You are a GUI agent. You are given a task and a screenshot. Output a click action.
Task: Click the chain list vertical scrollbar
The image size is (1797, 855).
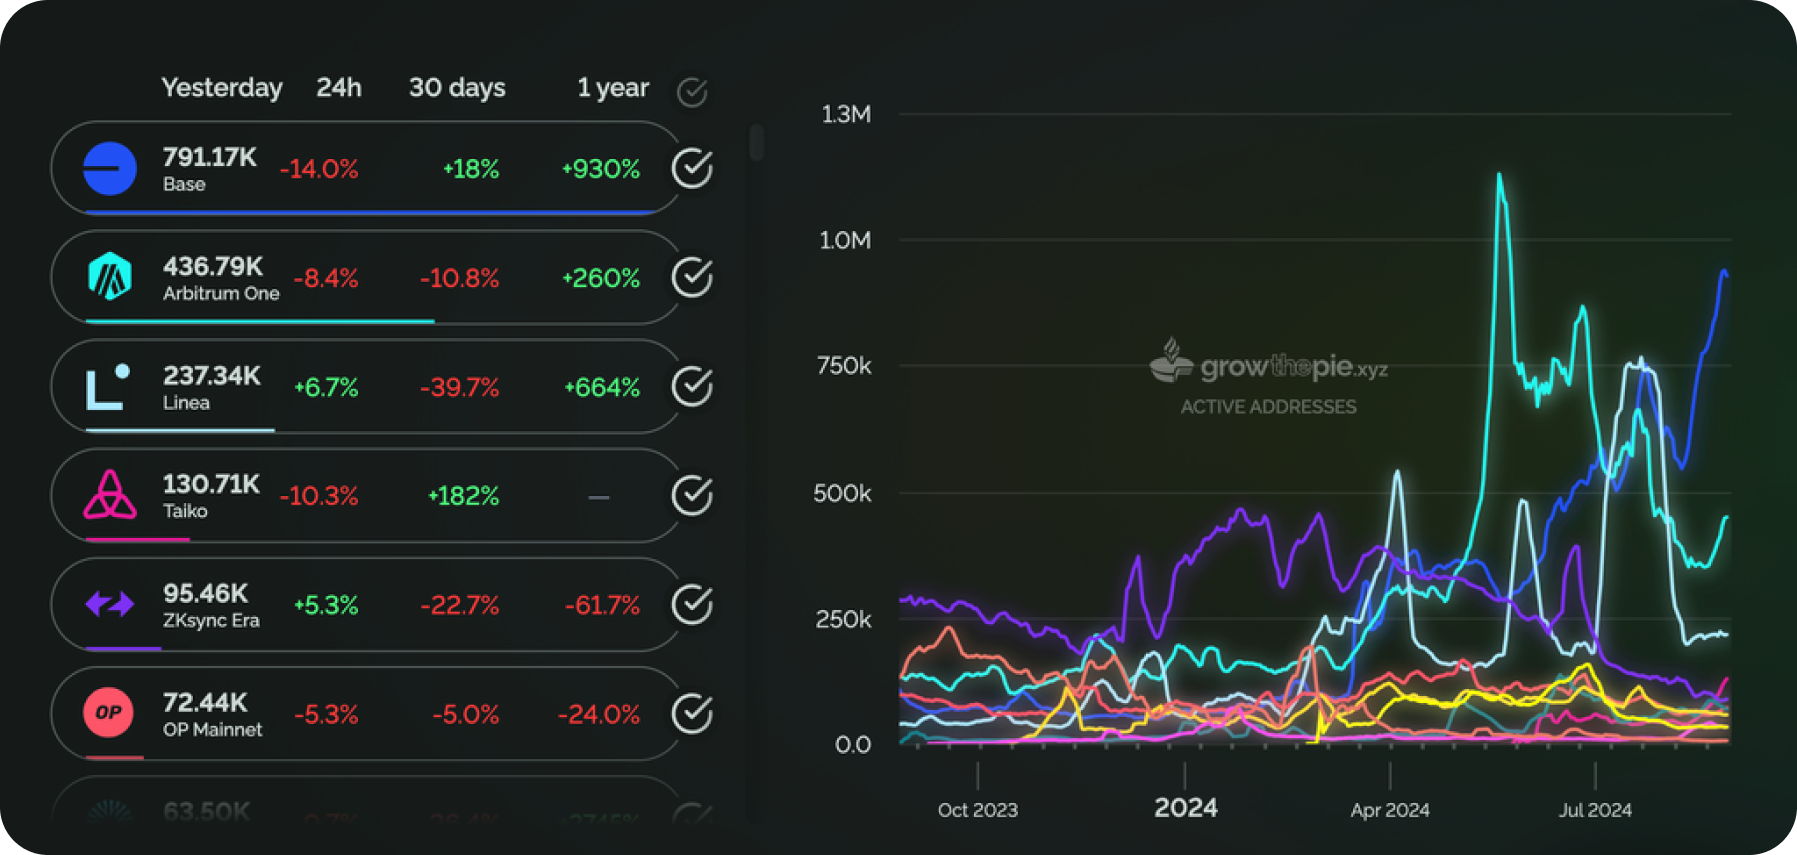click(757, 142)
